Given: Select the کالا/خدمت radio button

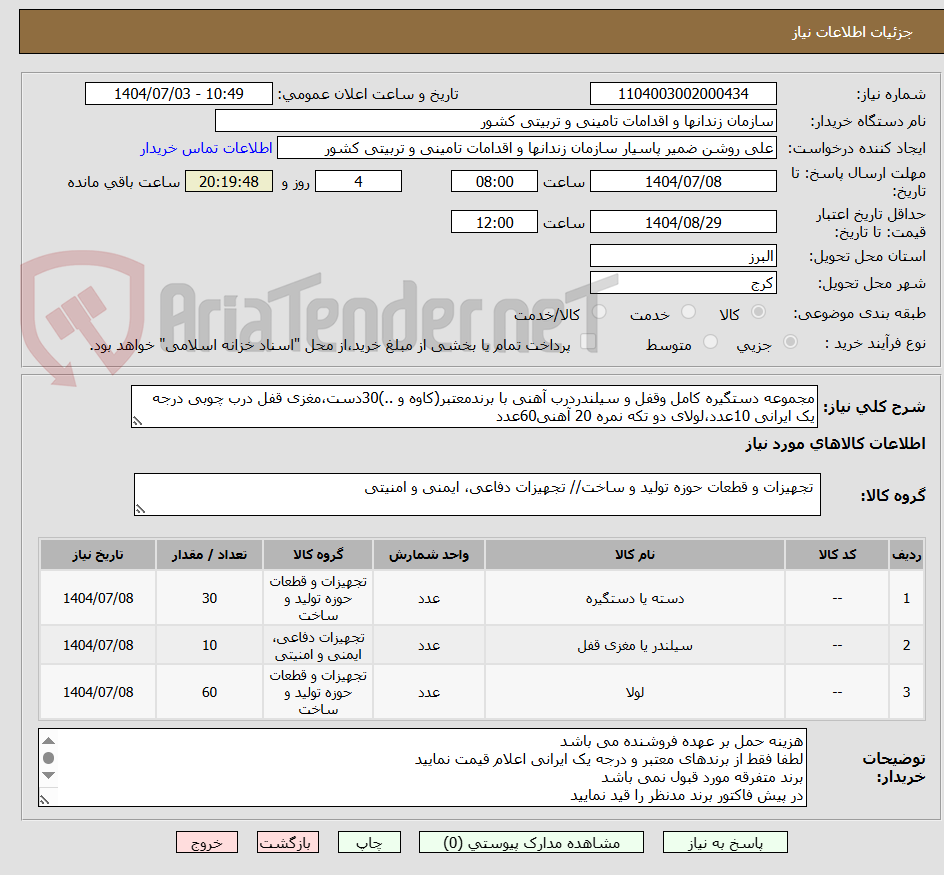Looking at the screenshot, I should pos(599,312).
